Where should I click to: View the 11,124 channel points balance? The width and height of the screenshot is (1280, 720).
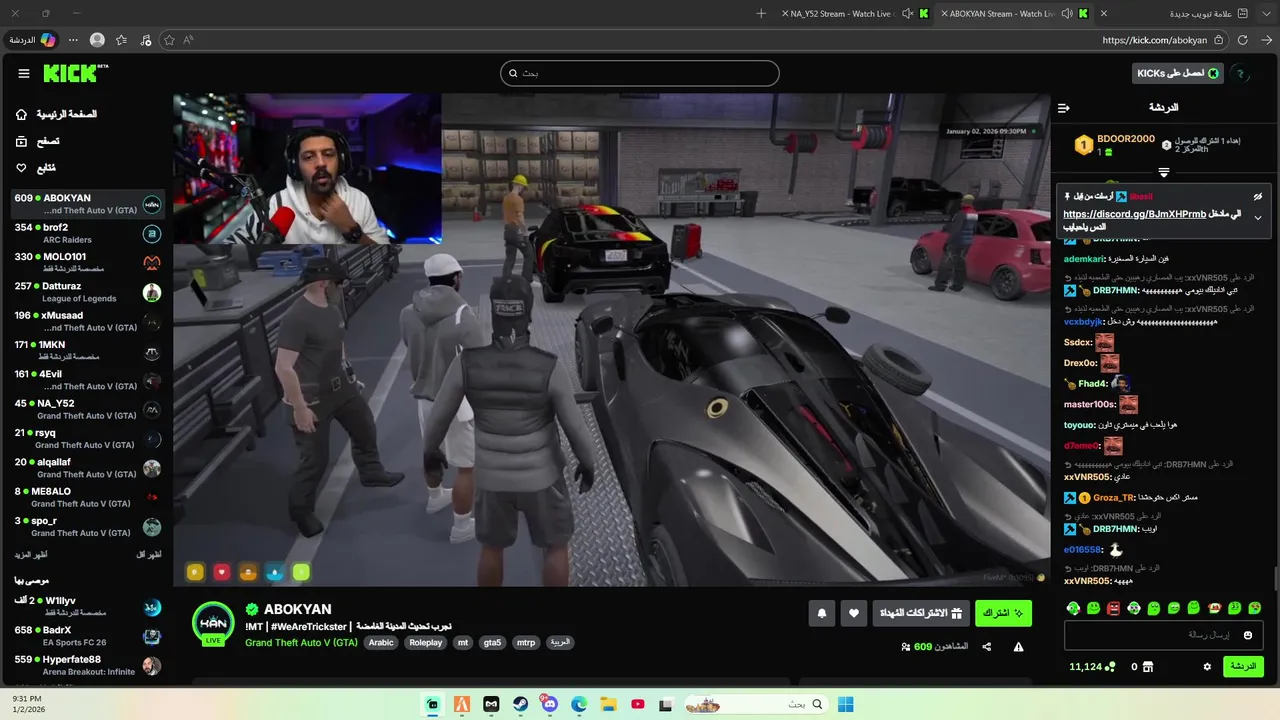[x=1092, y=667]
